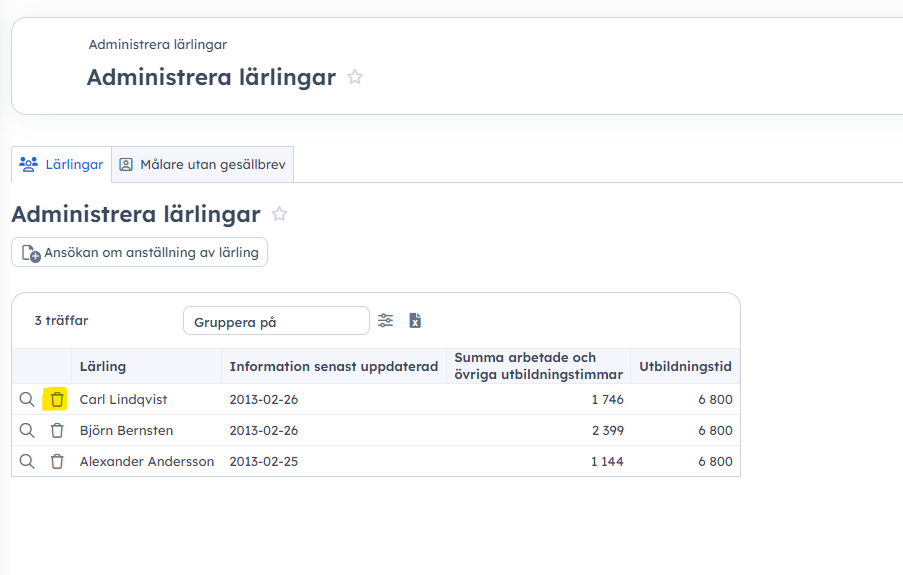Click the trash icon for Björn Bernsten

point(57,431)
